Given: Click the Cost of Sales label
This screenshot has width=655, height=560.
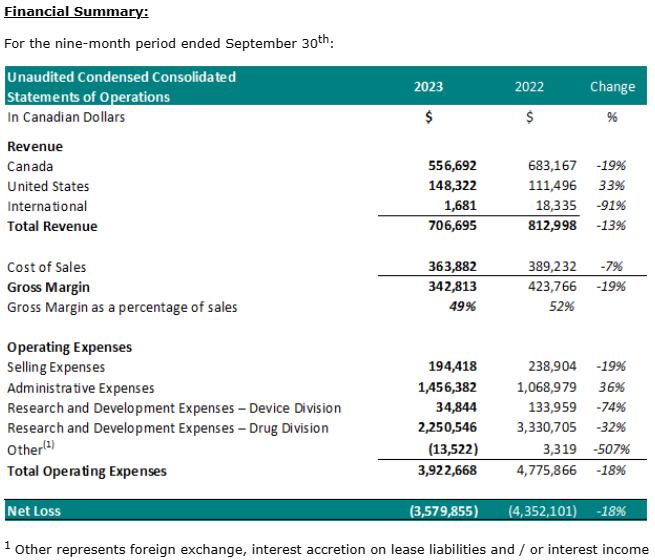Looking at the screenshot, I should [x=47, y=267].
